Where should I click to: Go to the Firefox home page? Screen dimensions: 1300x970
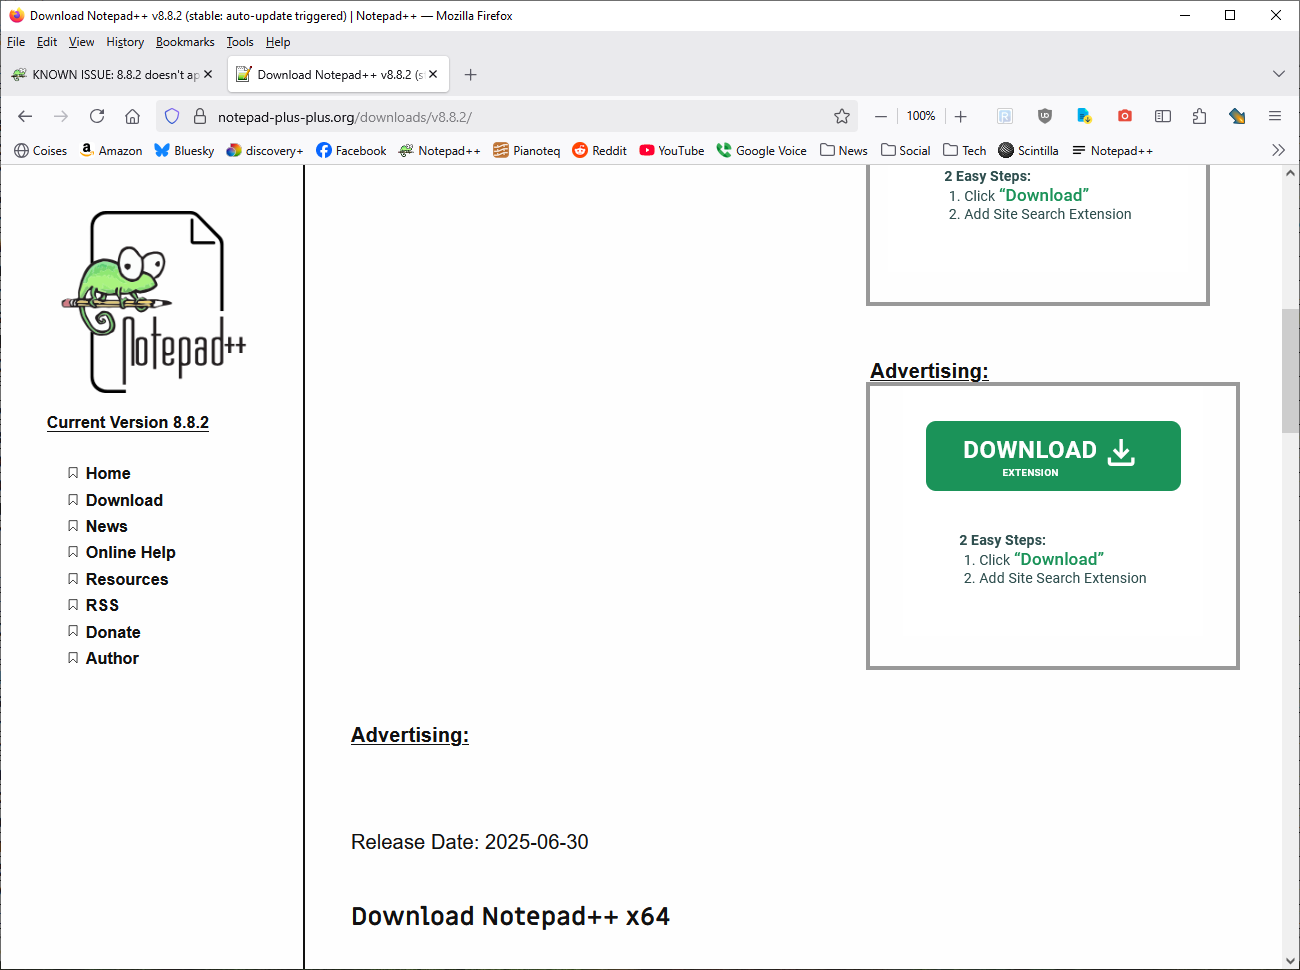132,116
